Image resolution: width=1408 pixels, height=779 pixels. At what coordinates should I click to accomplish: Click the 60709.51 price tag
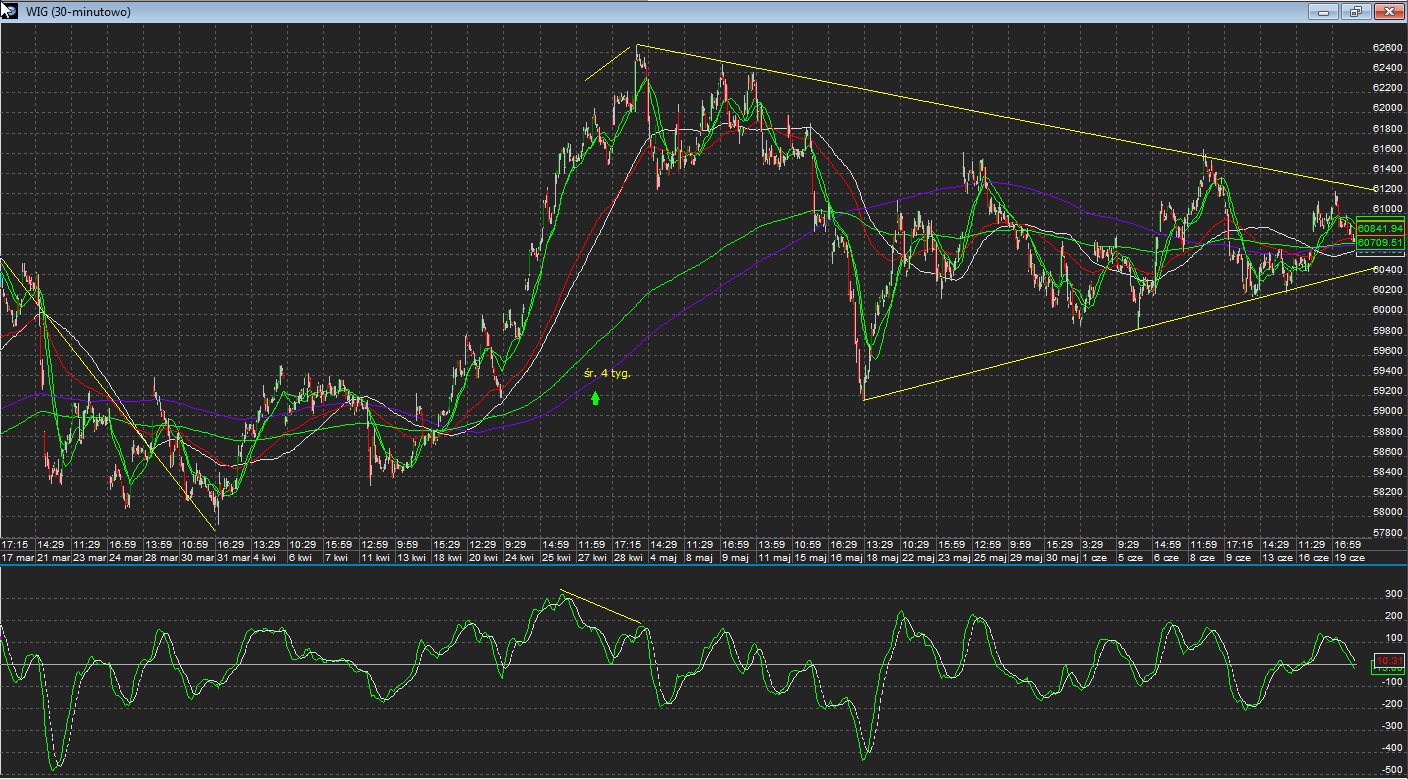[1381, 242]
